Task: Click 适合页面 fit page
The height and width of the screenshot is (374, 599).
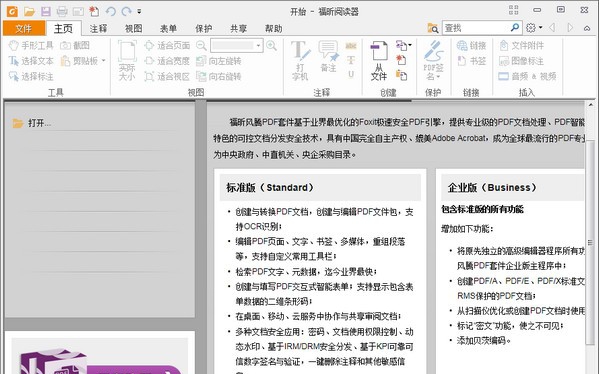Action: point(167,45)
